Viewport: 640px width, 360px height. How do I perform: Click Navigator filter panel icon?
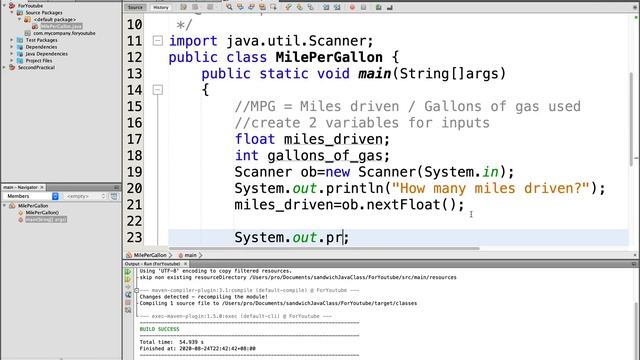click(114, 196)
